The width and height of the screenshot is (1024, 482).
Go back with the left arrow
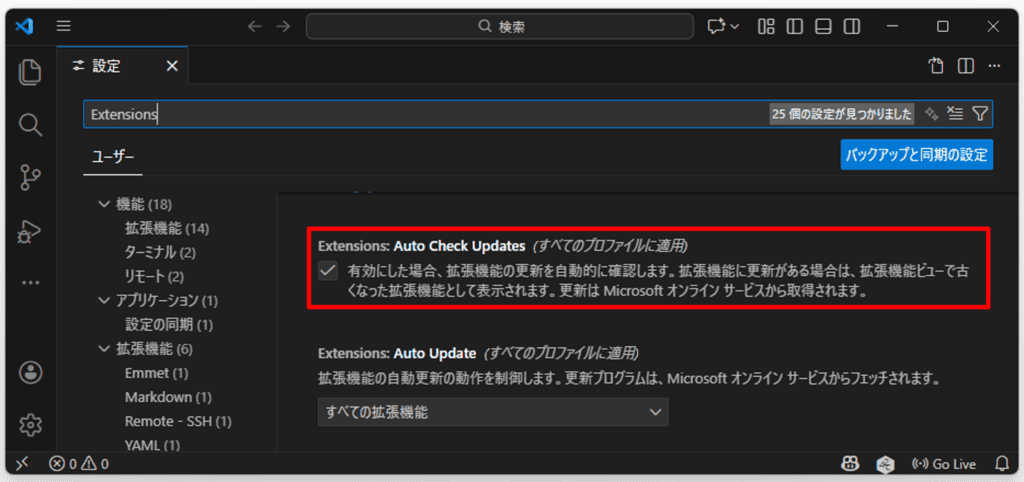(255, 26)
